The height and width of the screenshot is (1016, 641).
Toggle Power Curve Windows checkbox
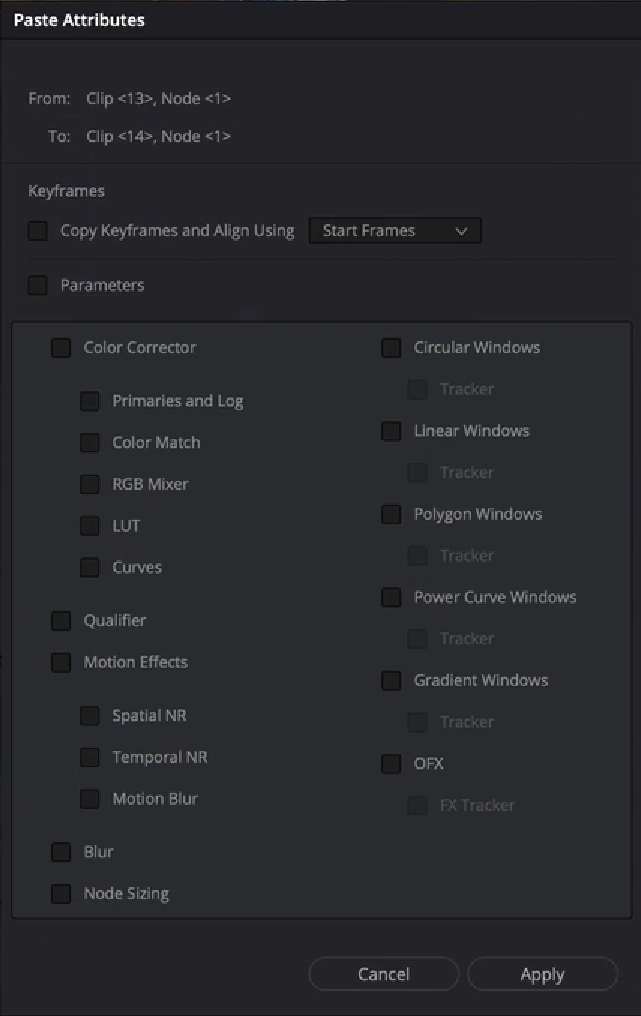[391, 598]
